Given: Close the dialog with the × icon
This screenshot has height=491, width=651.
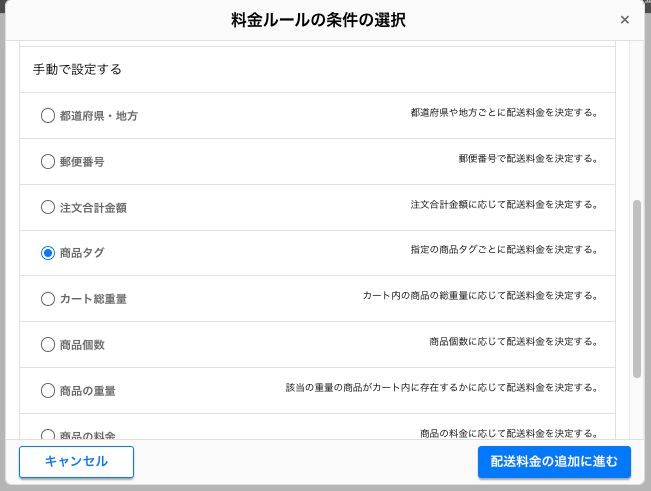Looking at the screenshot, I should pyautogui.click(x=625, y=20).
